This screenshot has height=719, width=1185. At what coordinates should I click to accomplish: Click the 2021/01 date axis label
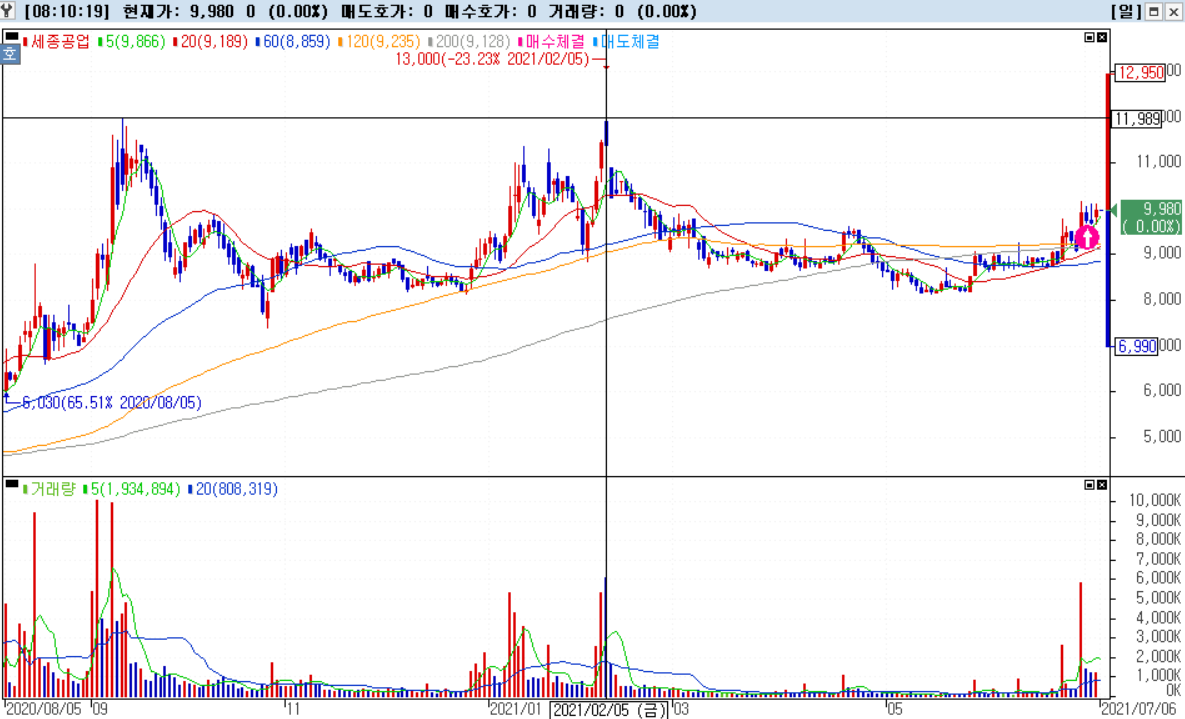(515, 710)
